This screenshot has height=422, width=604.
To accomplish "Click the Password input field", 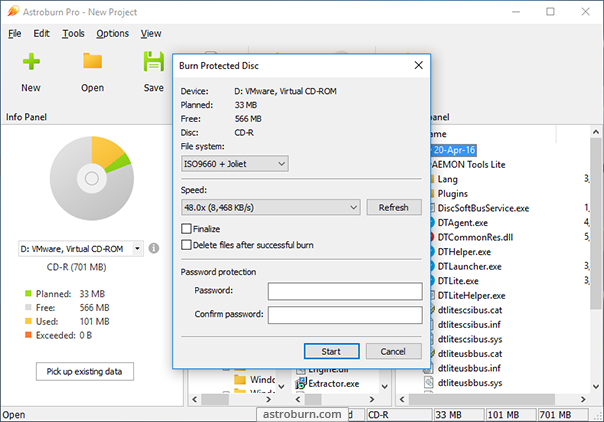I will 345,291.
